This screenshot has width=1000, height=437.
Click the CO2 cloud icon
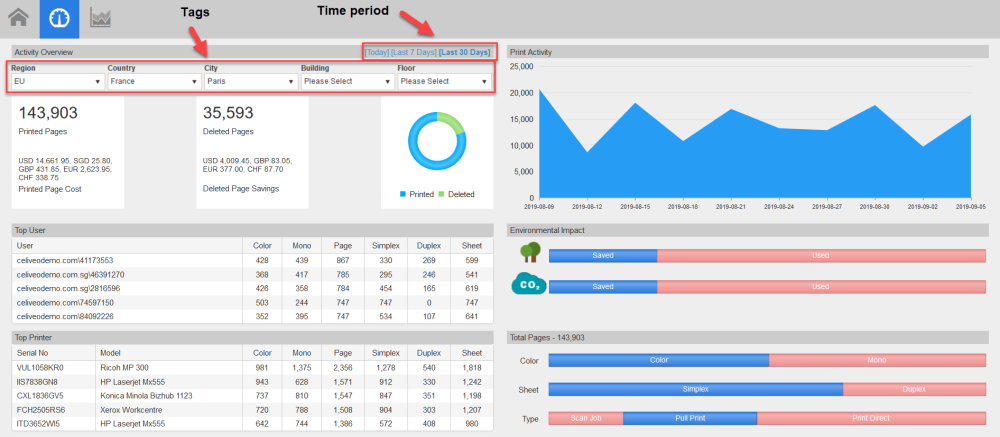tap(529, 284)
